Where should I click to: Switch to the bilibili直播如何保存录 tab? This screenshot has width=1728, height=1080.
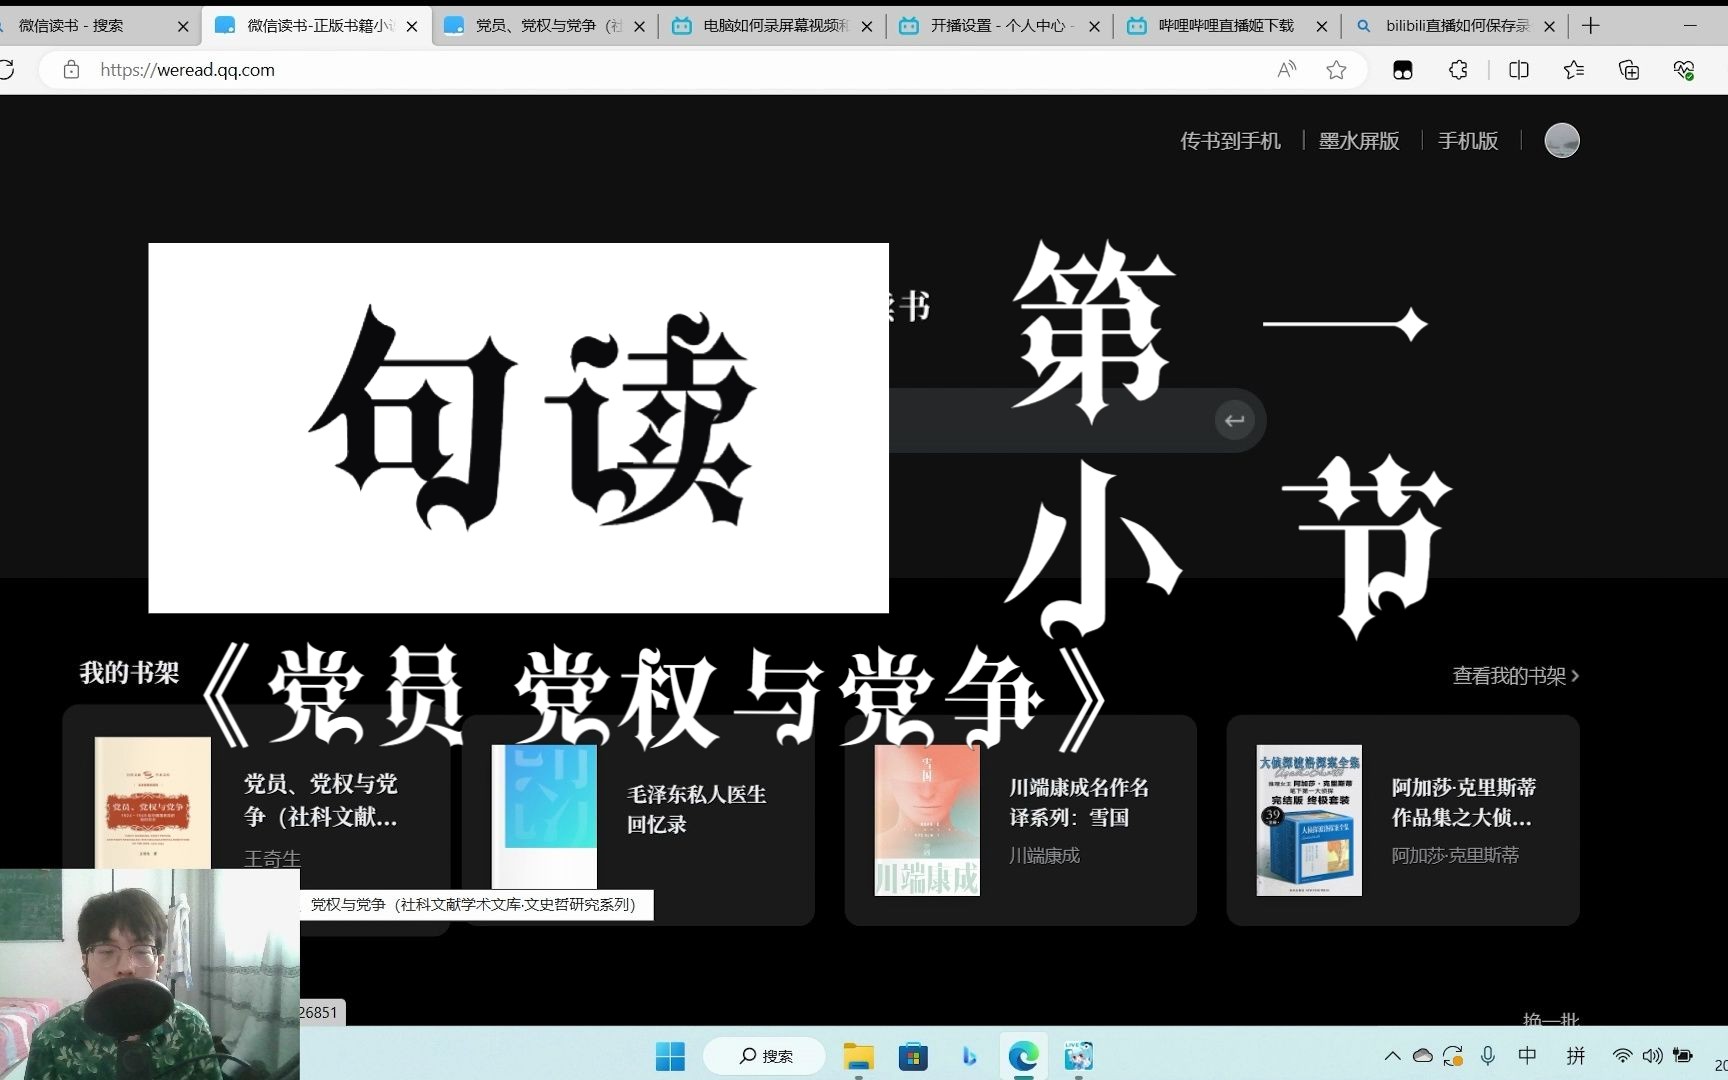pyautogui.click(x=1456, y=26)
